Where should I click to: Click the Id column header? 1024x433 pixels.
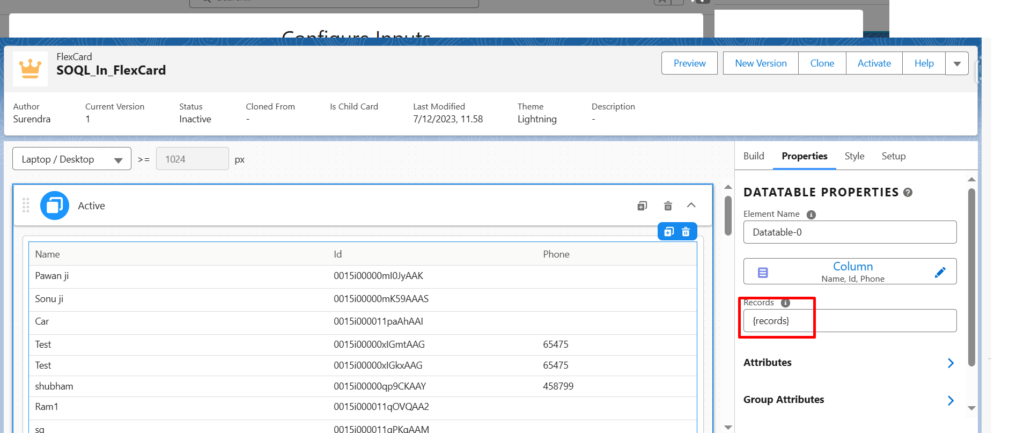point(338,254)
